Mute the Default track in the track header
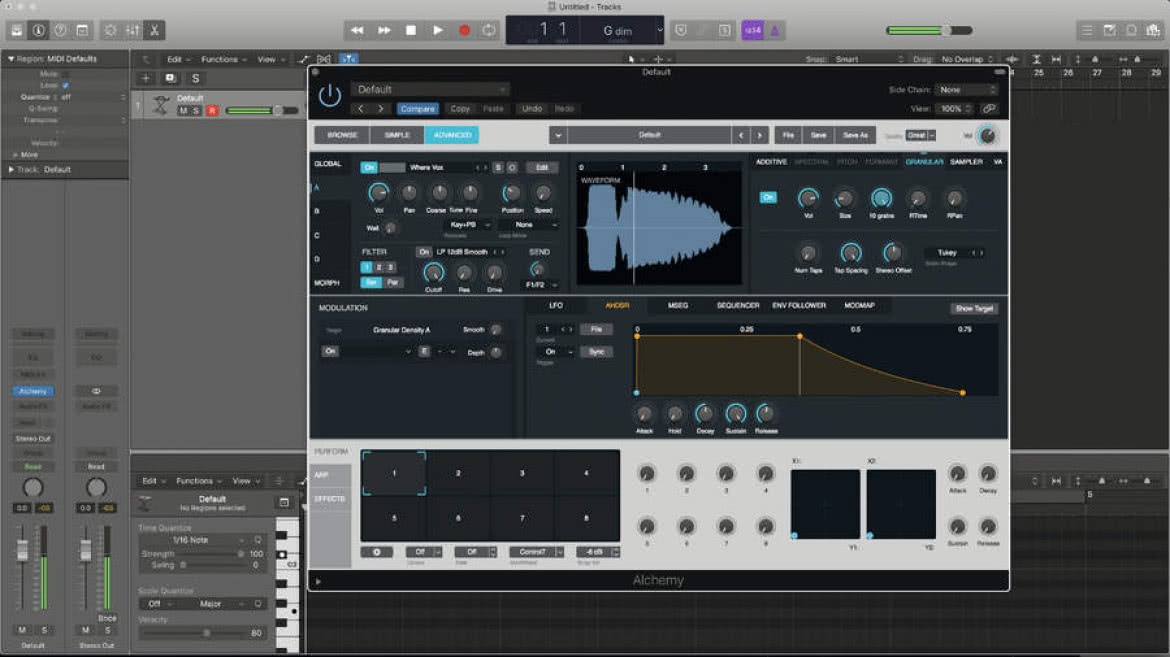 [x=184, y=110]
